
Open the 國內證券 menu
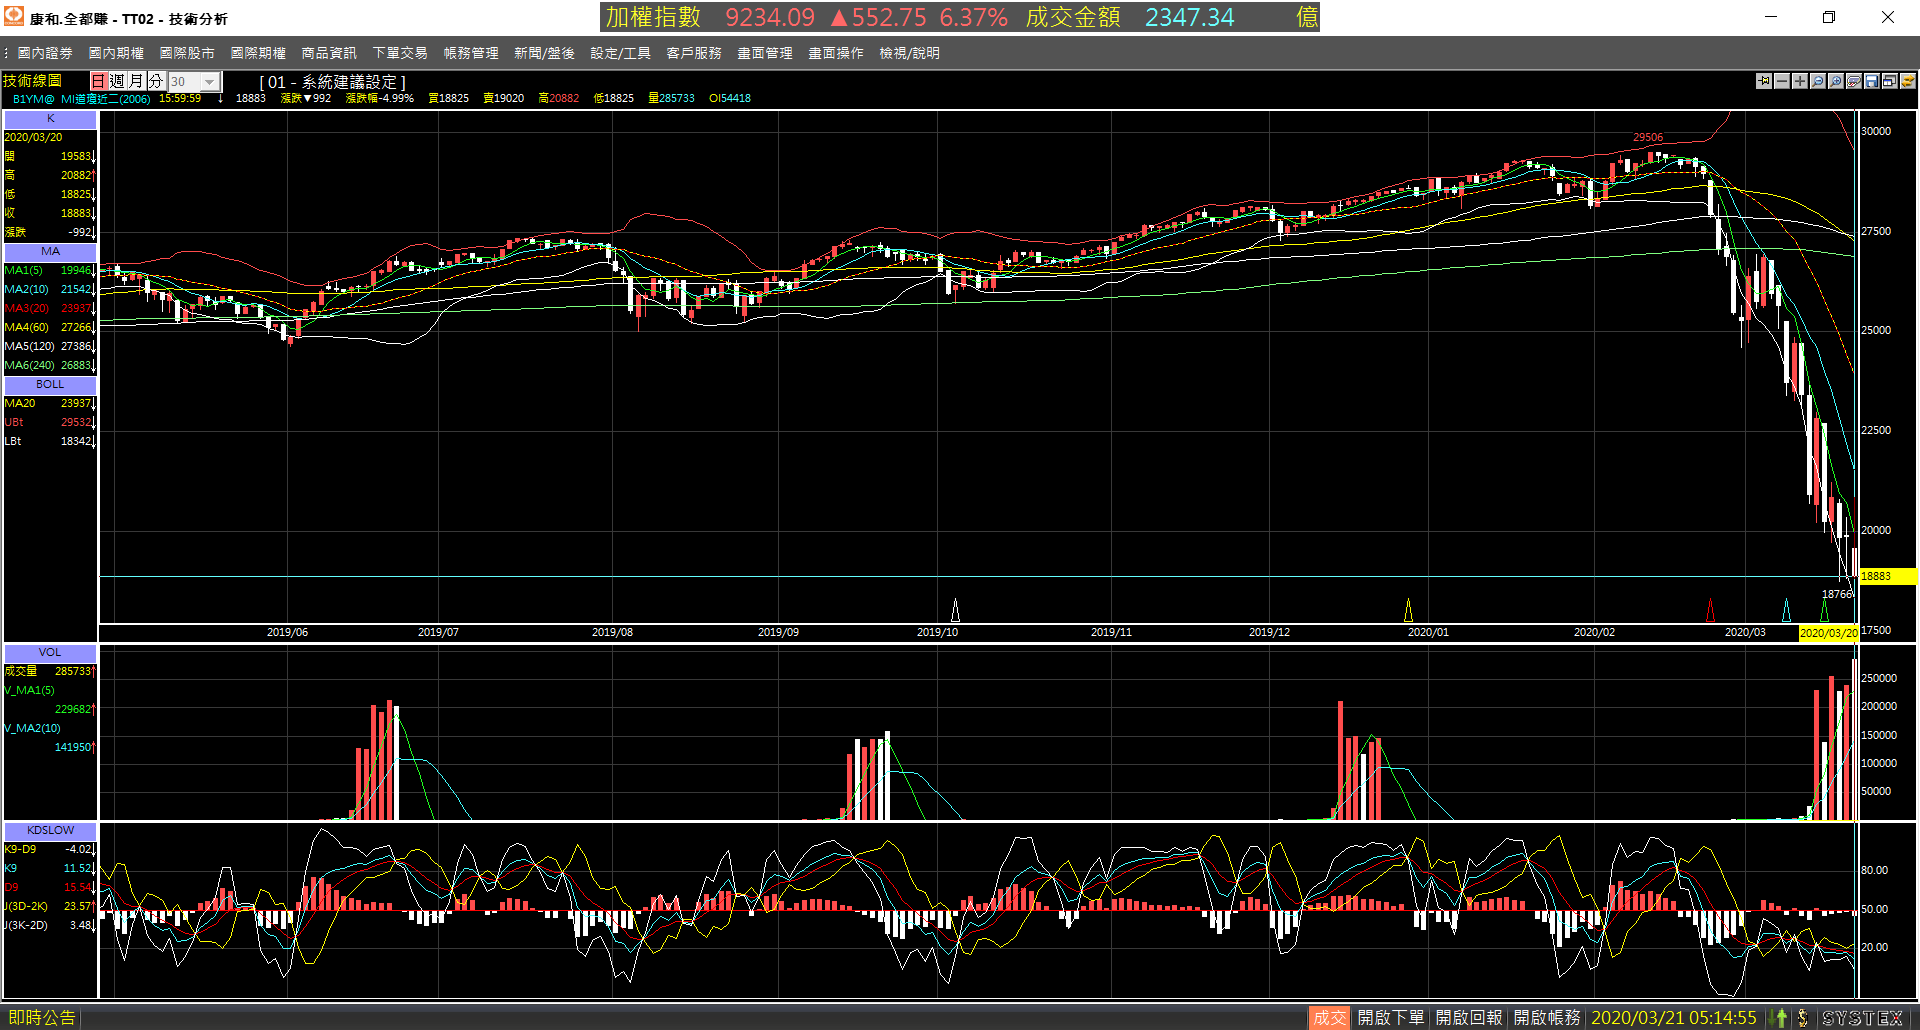pos(45,53)
